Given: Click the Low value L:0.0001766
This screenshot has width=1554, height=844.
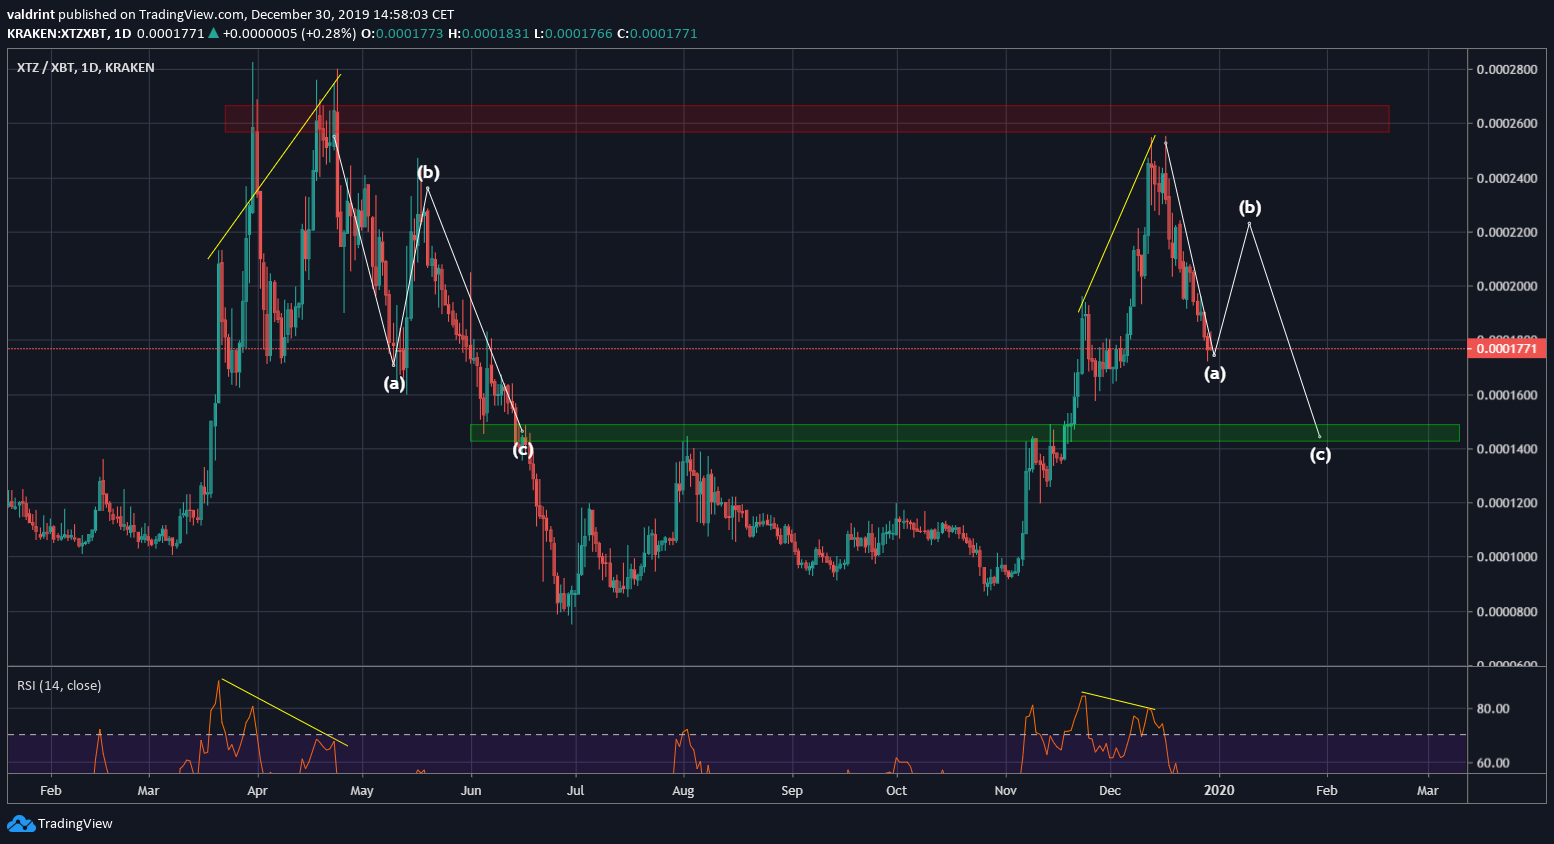Looking at the screenshot, I should pyautogui.click(x=572, y=33).
